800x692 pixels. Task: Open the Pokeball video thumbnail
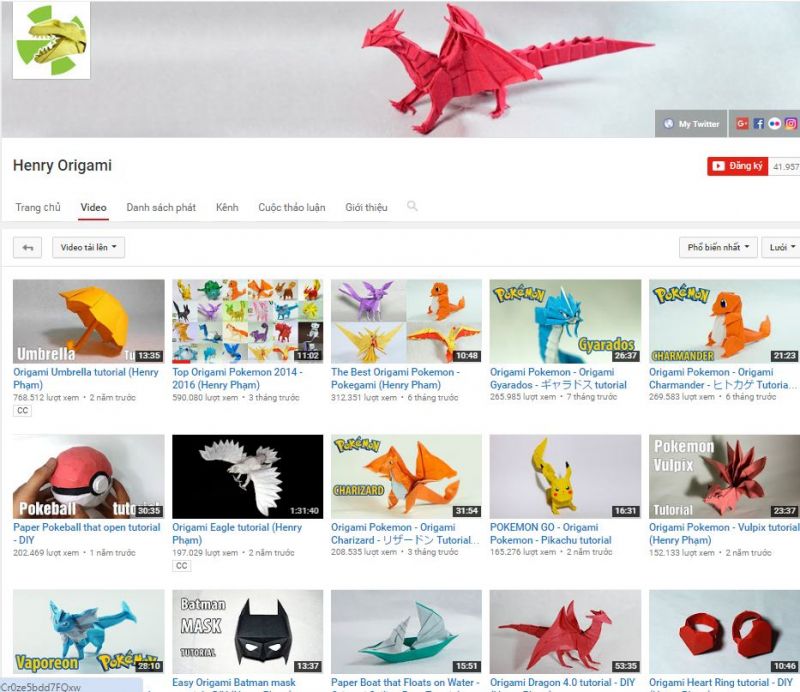(x=88, y=476)
